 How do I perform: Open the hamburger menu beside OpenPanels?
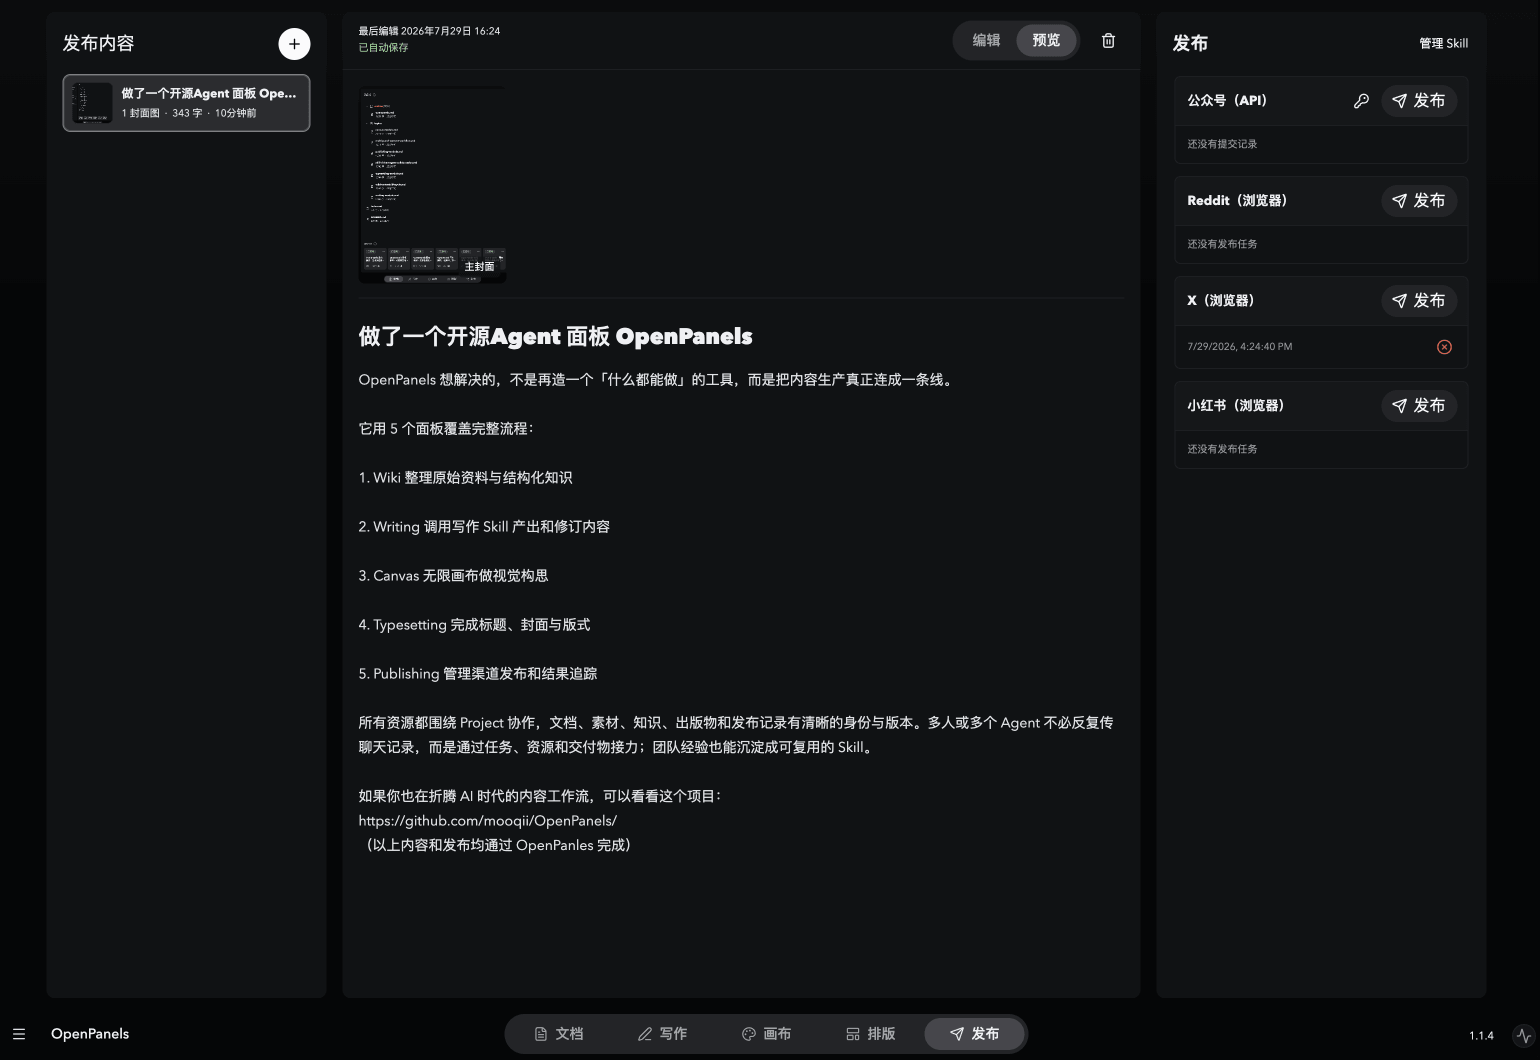[19, 1034]
